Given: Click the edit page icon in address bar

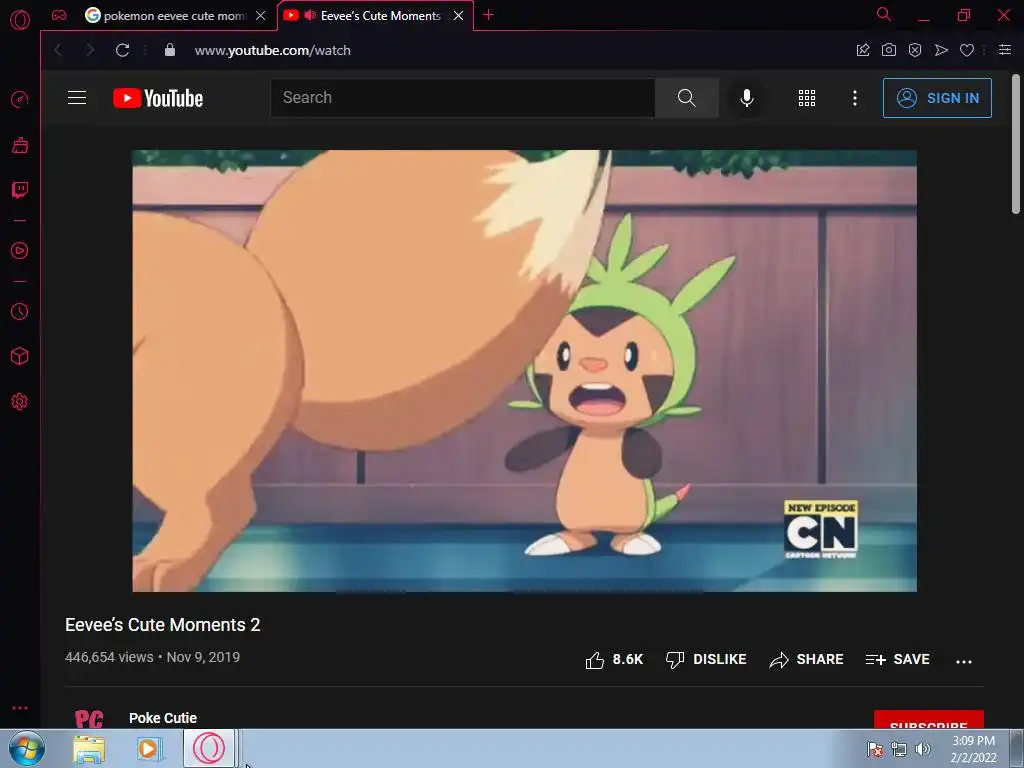Looking at the screenshot, I should point(863,50).
